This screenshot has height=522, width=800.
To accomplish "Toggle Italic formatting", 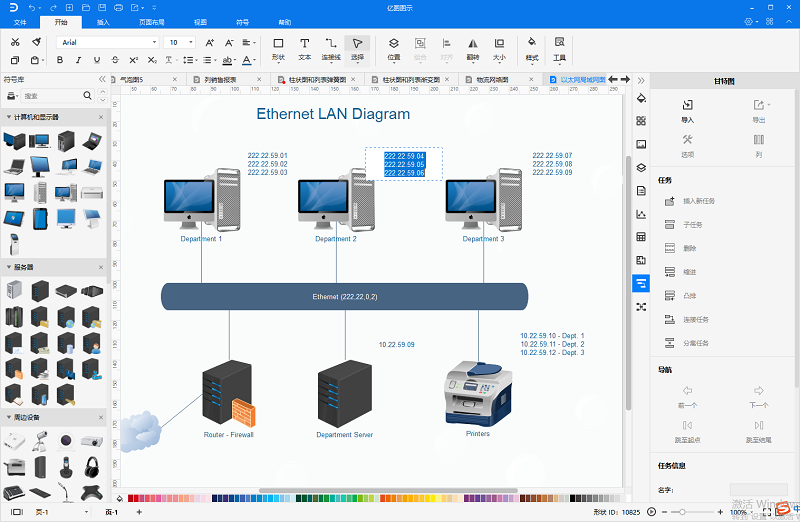I will pyautogui.click(x=79, y=60).
